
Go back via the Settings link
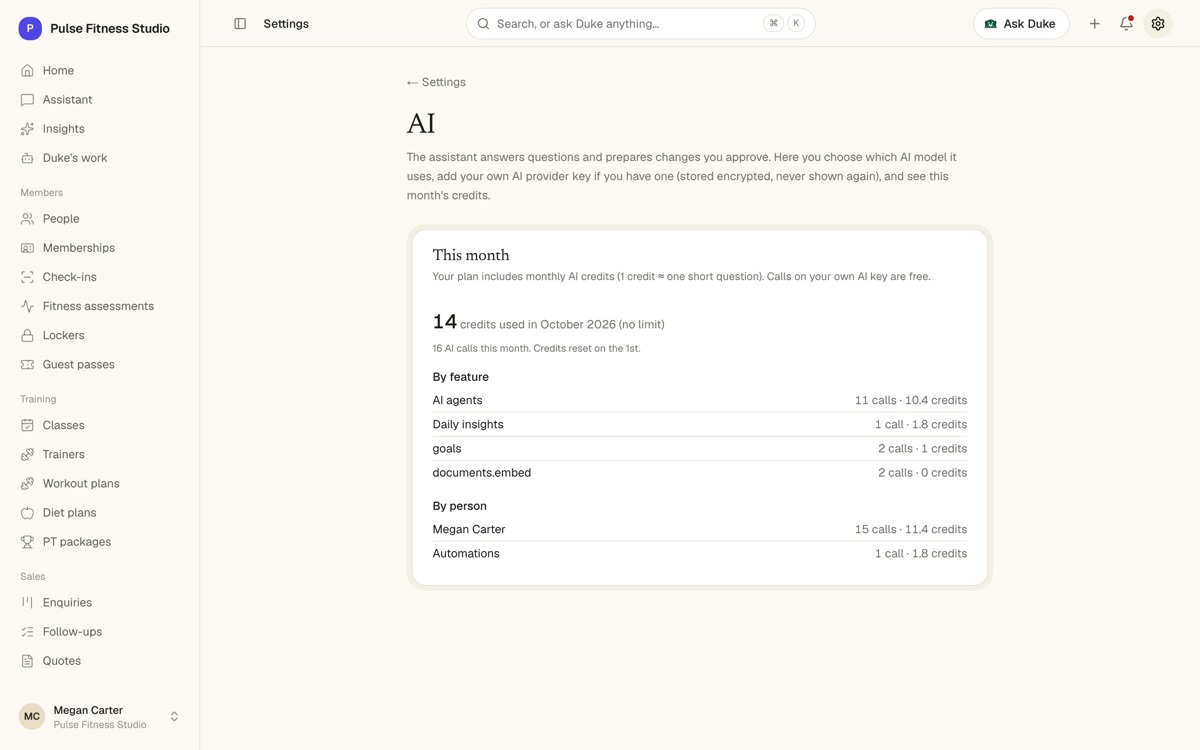(x=436, y=82)
